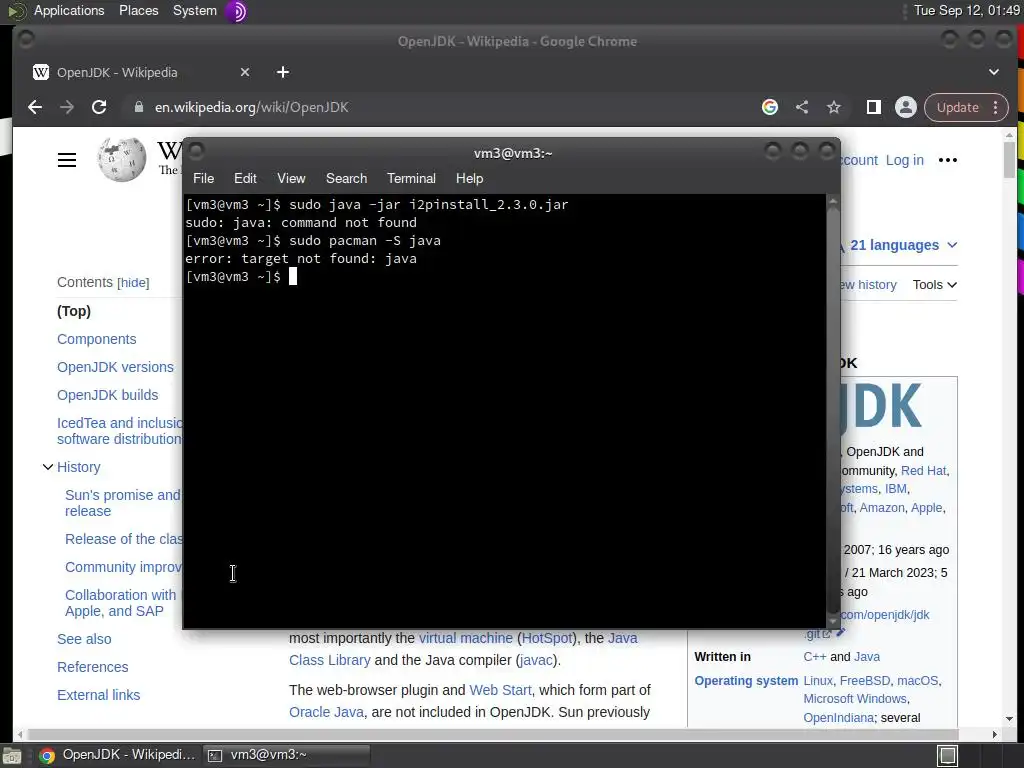Switch to Chrome taskbar entry
This screenshot has height=768, width=1024.
coord(118,755)
